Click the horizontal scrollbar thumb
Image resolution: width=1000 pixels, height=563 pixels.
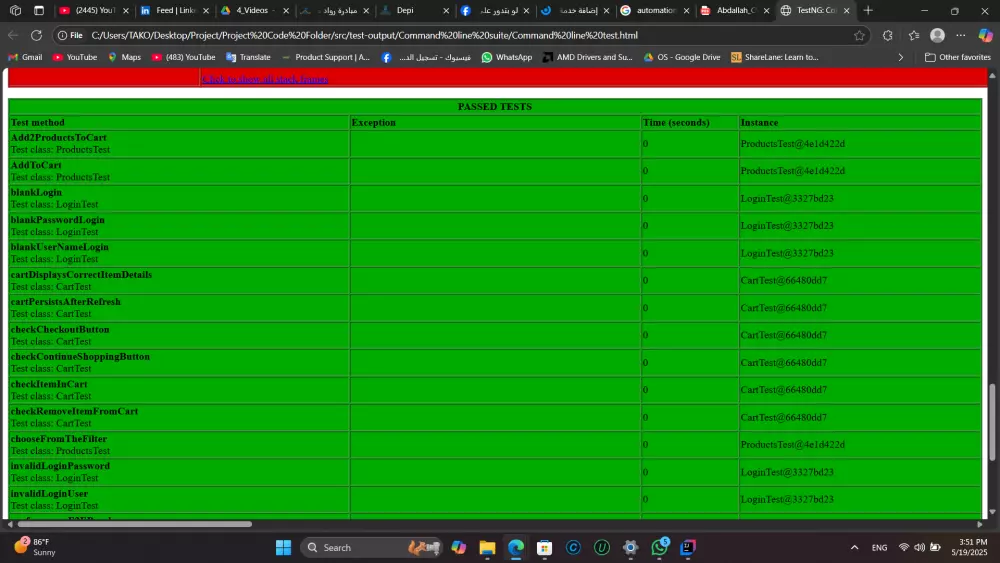[135, 524]
